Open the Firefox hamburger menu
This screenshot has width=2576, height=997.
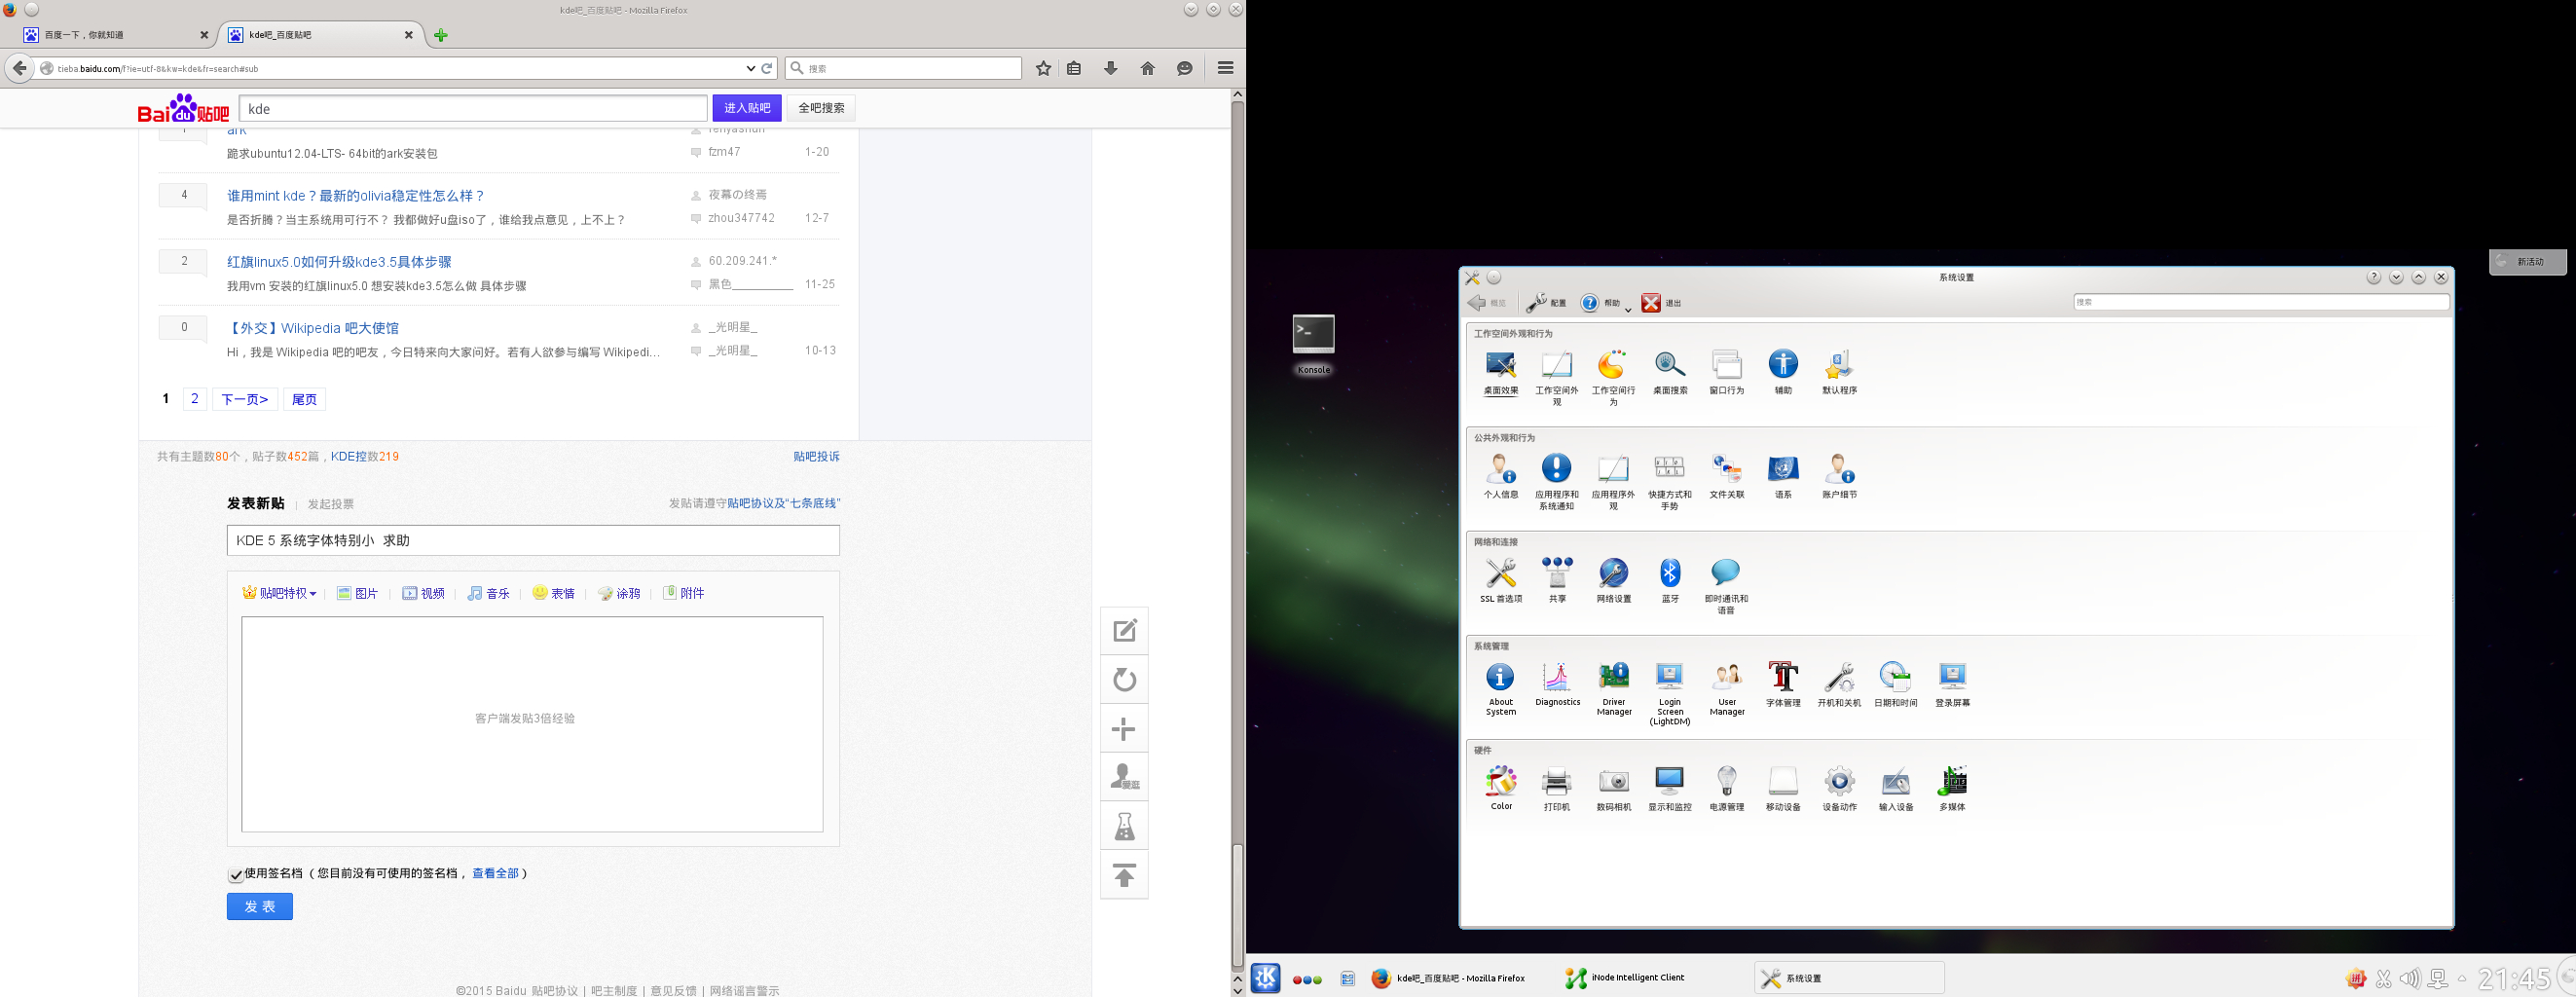pos(1225,68)
